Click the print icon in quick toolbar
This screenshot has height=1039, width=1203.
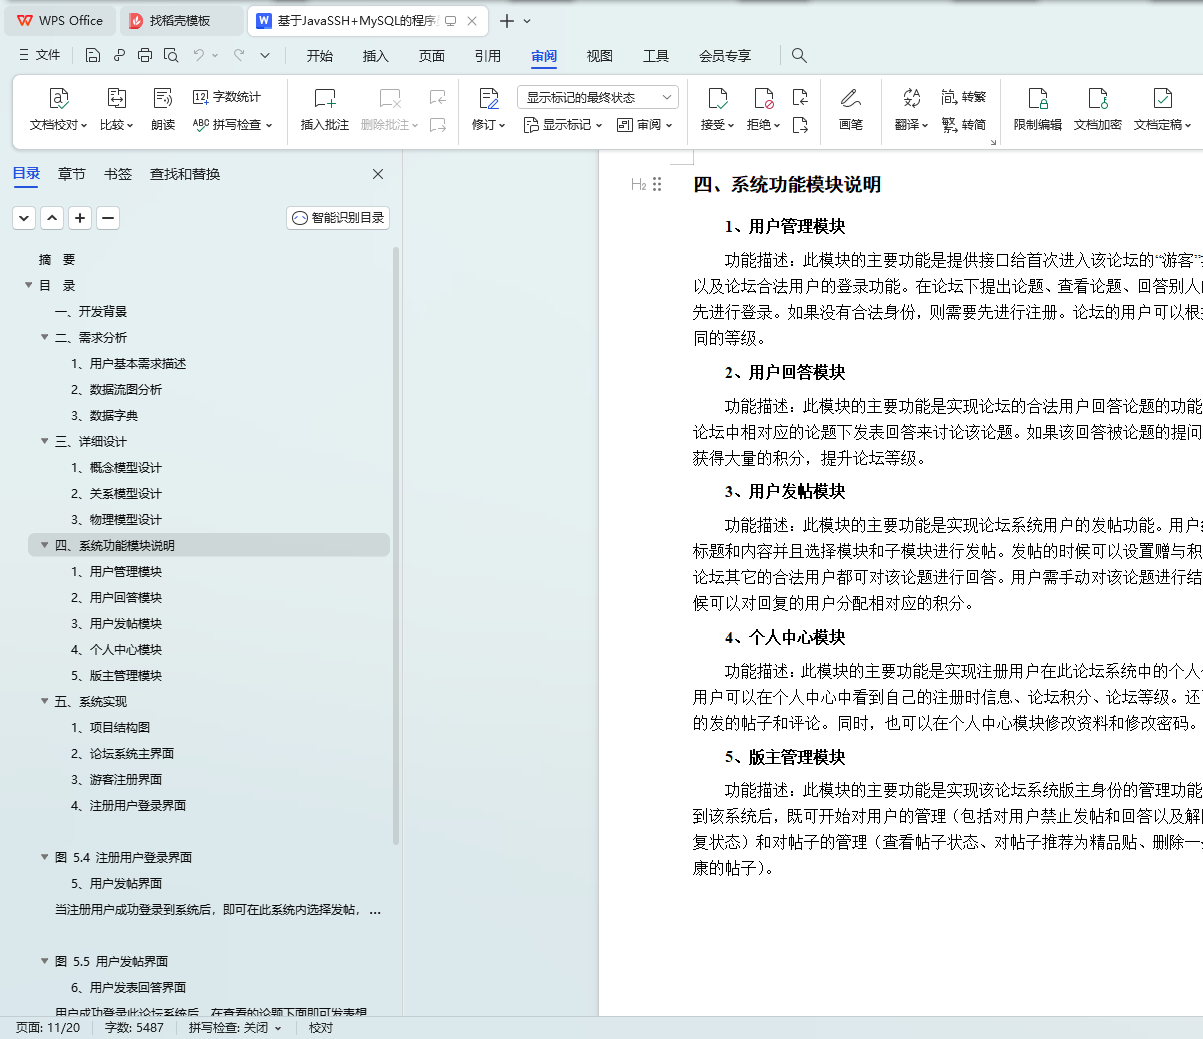tap(145, 55)
